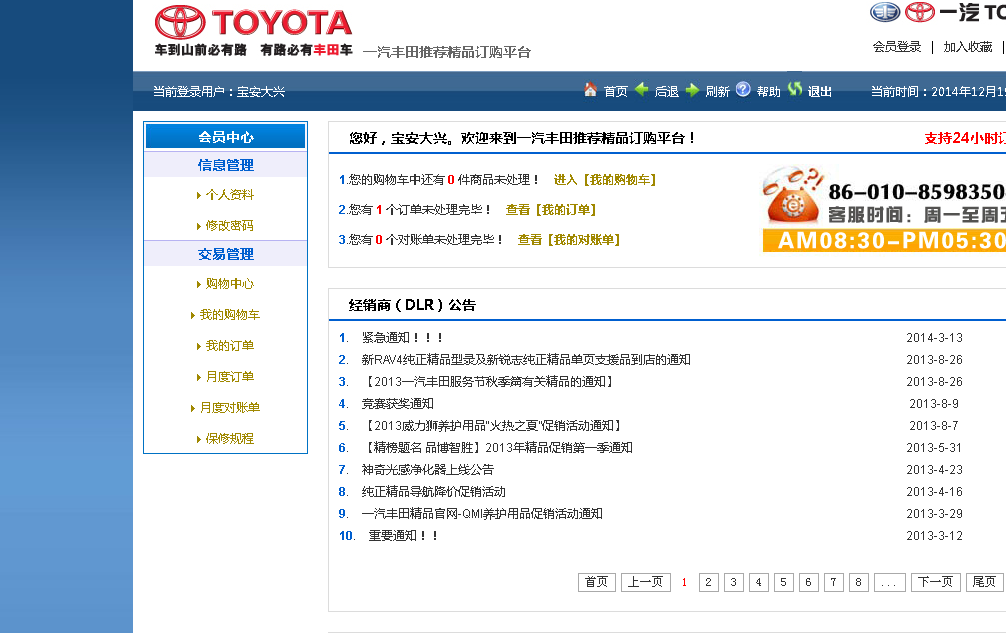Click the Toyota logo in the header
The width and height of the screenshot is (1006, 633).
[253, 22]
